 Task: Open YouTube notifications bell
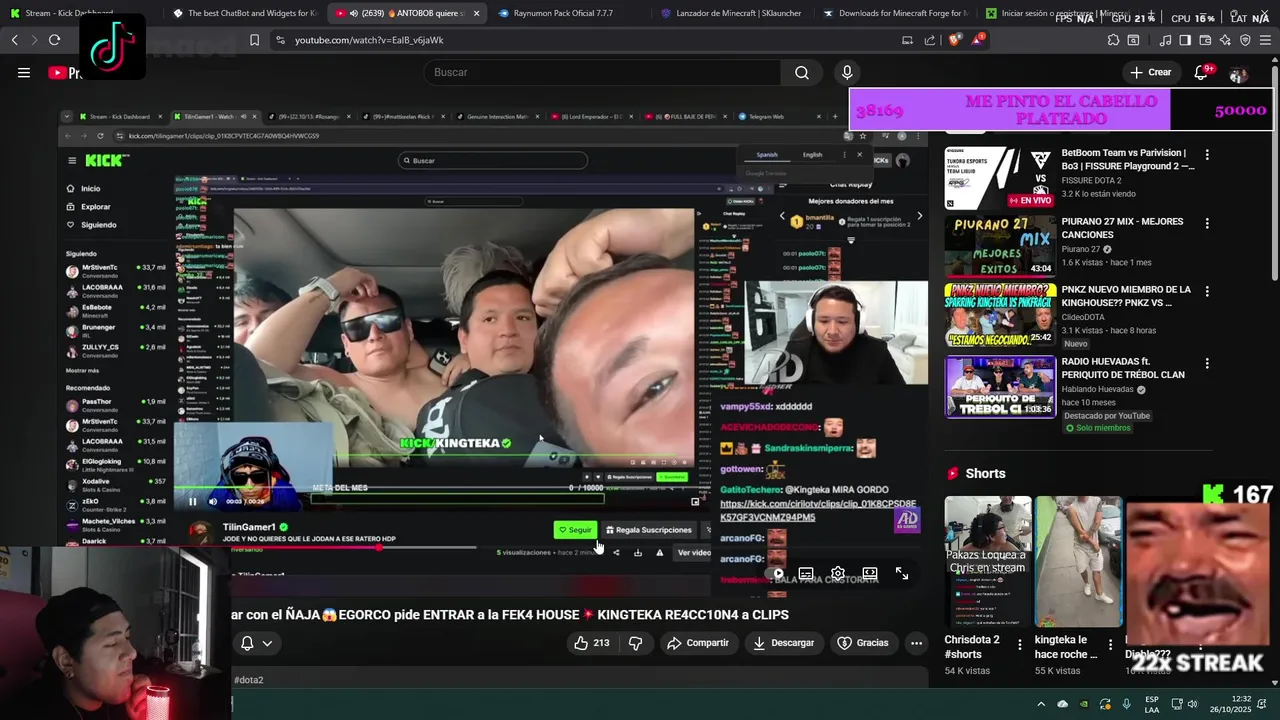tap(1202, 72)
